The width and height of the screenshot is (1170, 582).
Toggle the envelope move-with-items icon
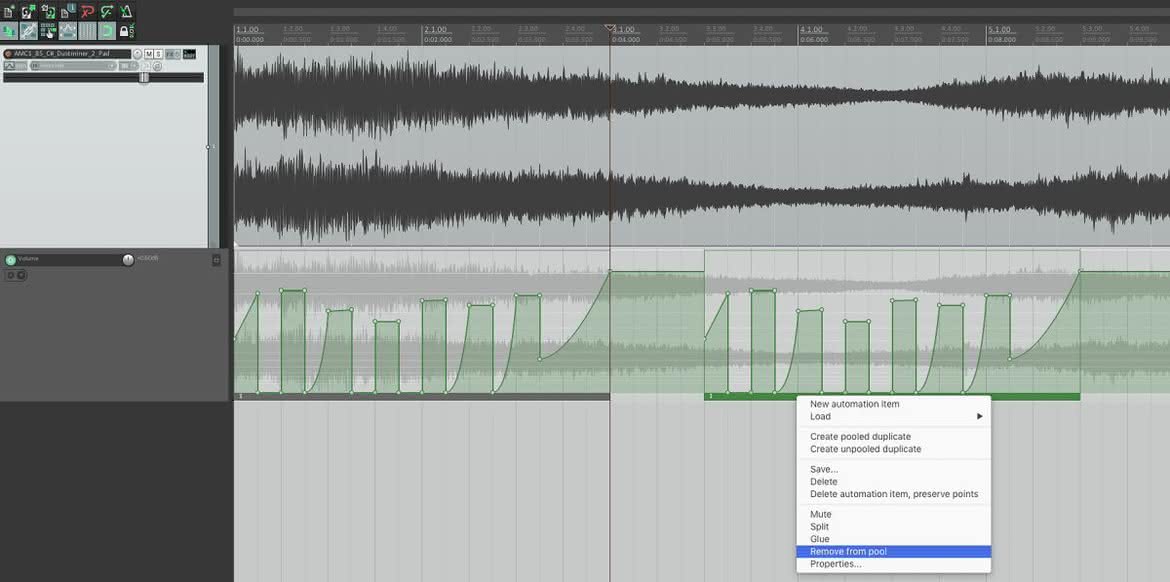(68, 31)
